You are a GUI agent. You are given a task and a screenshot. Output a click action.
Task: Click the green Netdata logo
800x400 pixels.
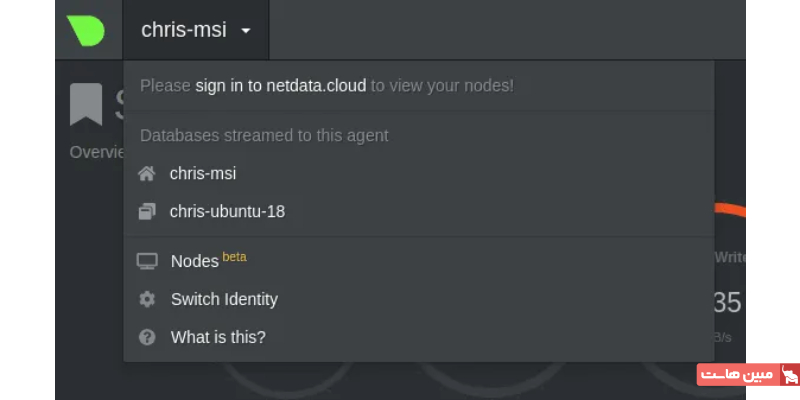tap(86, 30)
